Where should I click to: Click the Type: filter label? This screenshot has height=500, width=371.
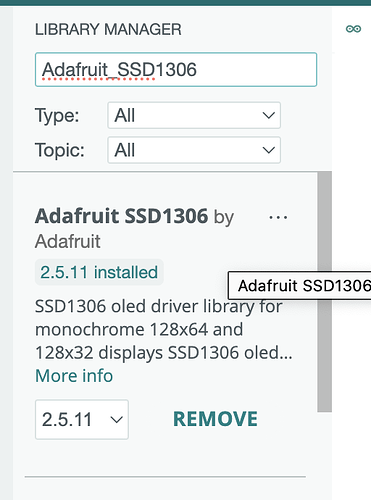click(57, 116)
